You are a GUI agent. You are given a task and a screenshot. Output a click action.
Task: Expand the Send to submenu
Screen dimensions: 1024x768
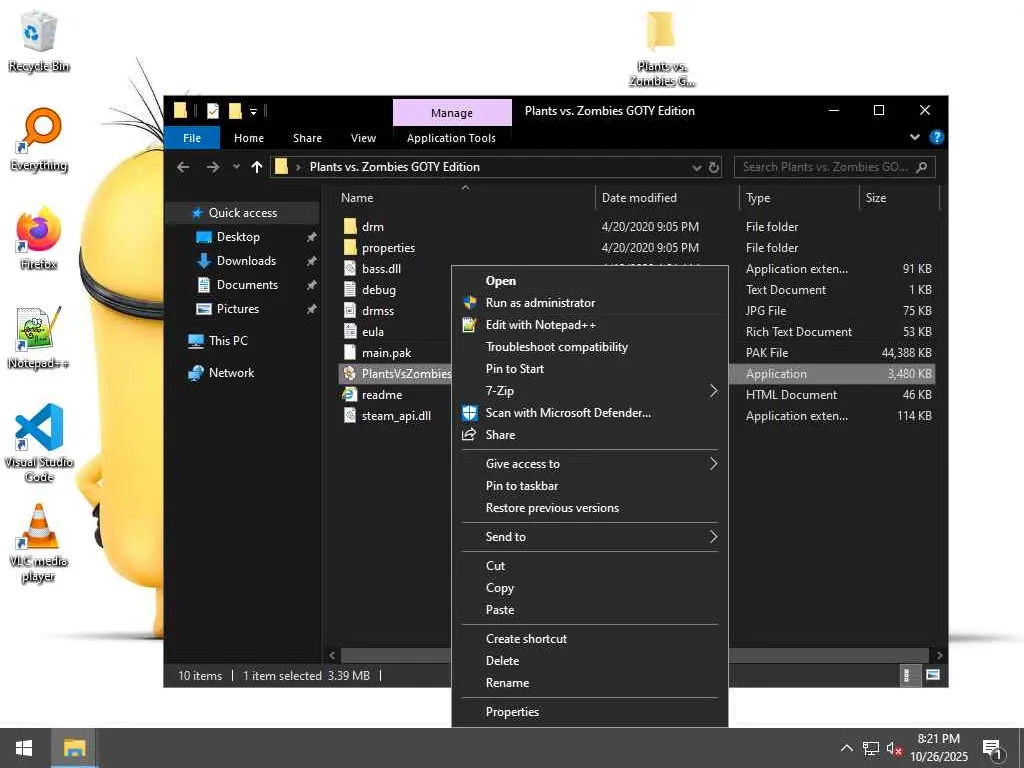590,537
